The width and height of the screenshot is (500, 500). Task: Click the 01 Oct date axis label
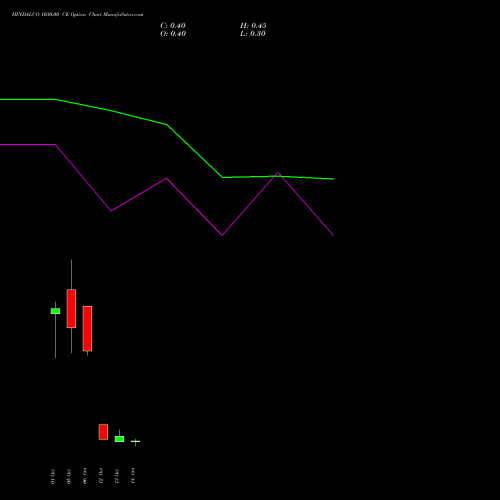pyautogui.click(x=53, y=476)
